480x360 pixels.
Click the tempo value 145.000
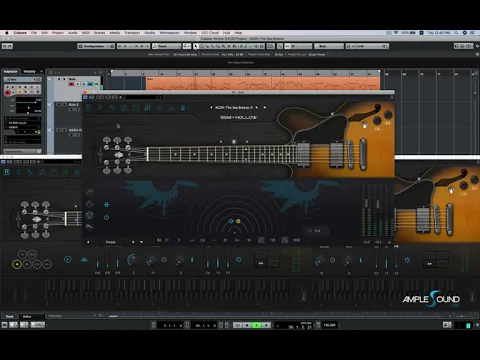point(329,325)
